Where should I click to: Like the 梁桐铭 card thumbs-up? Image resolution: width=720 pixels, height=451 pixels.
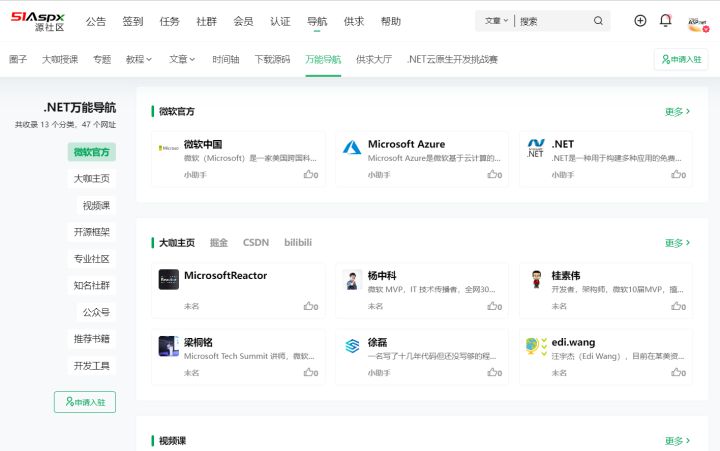pyautogui.click(x=310, y=372)
